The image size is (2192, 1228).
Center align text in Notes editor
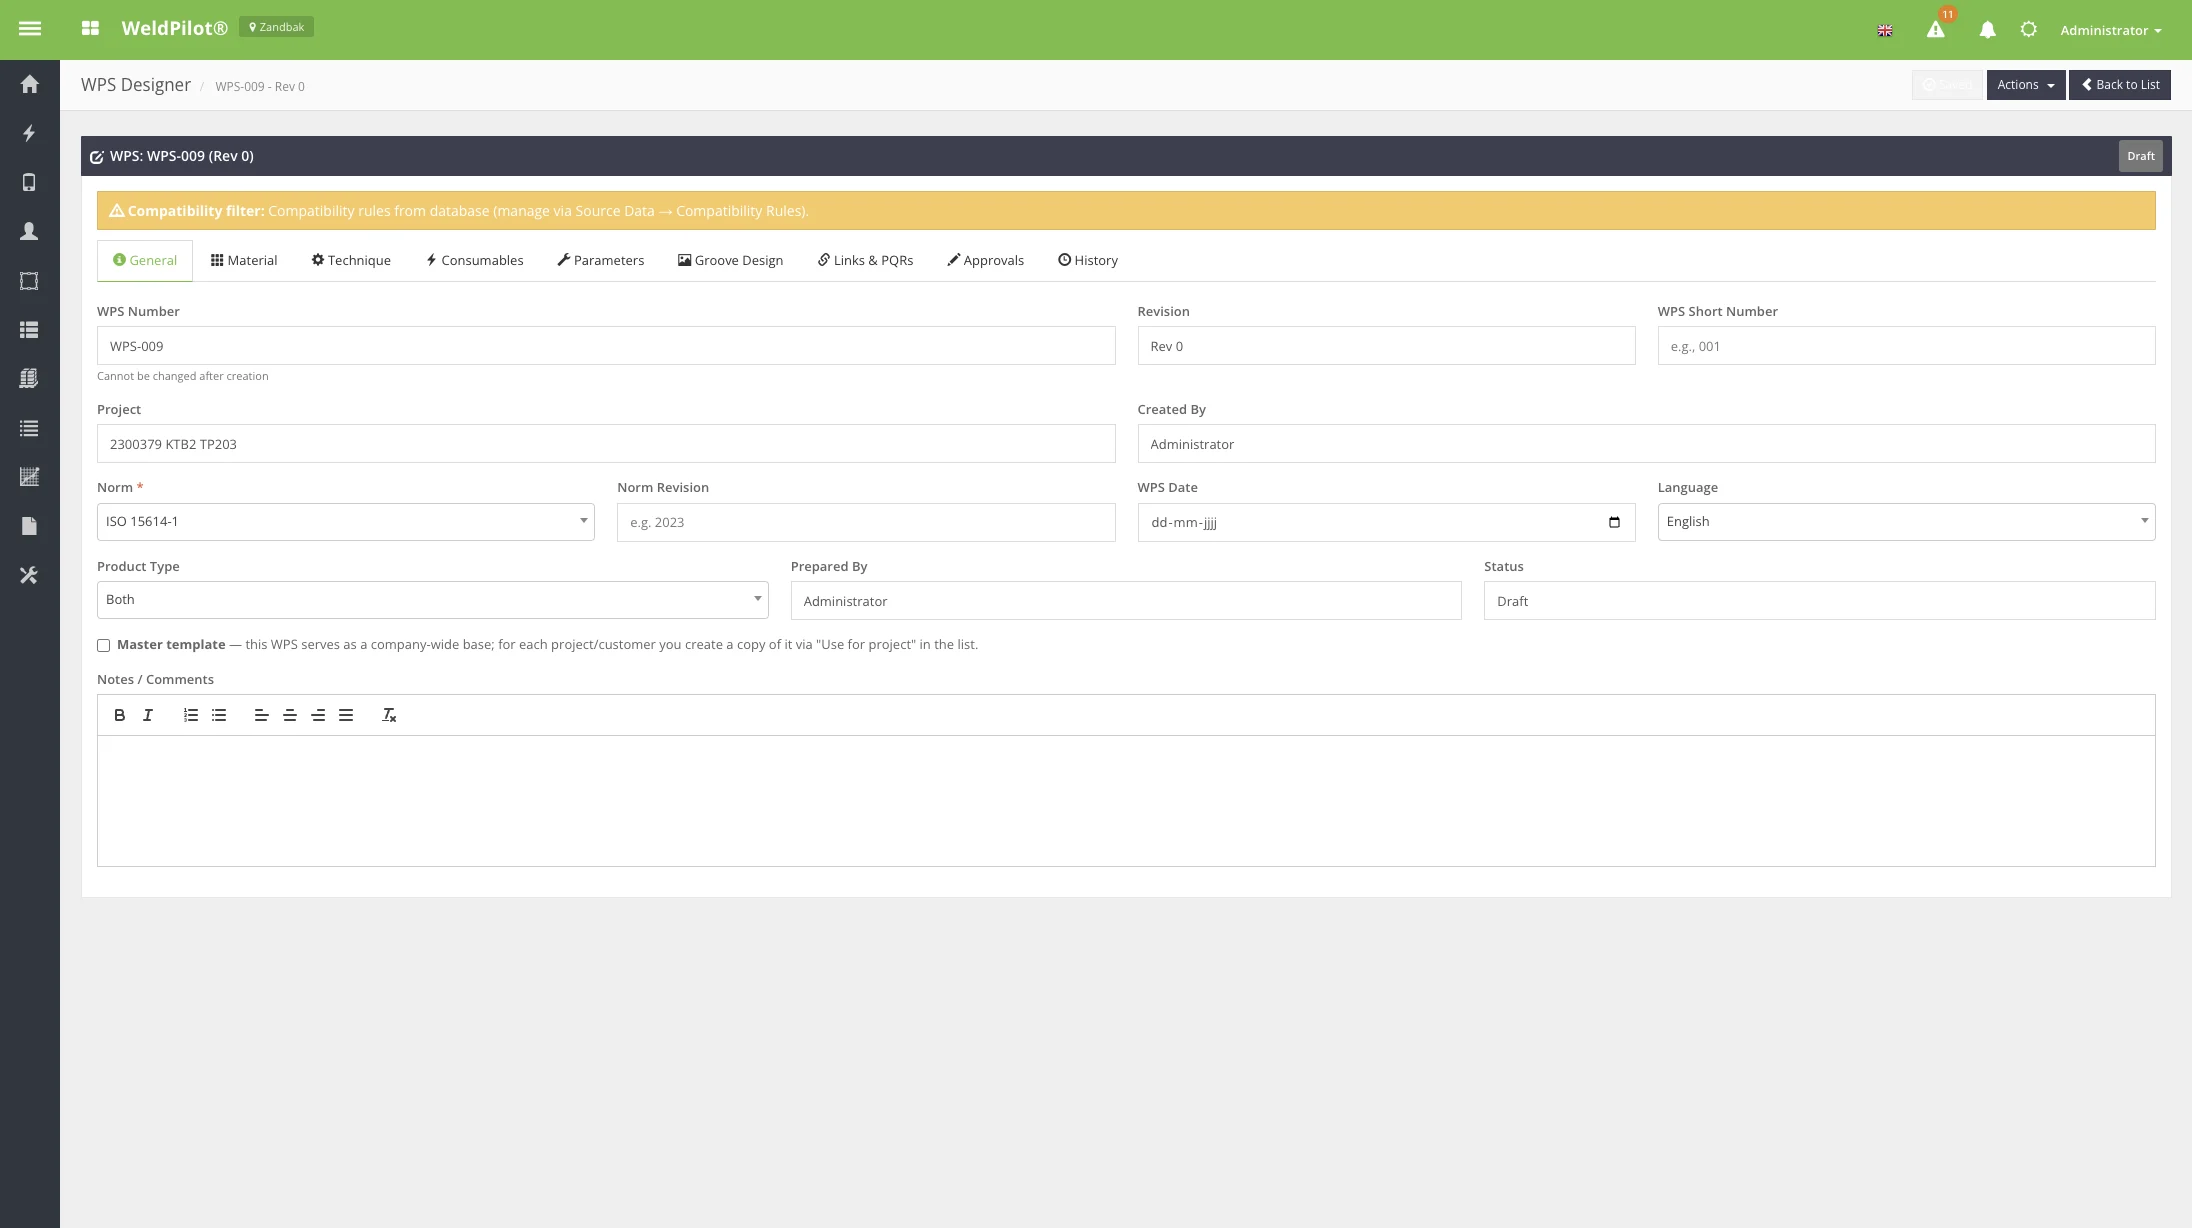290,716
